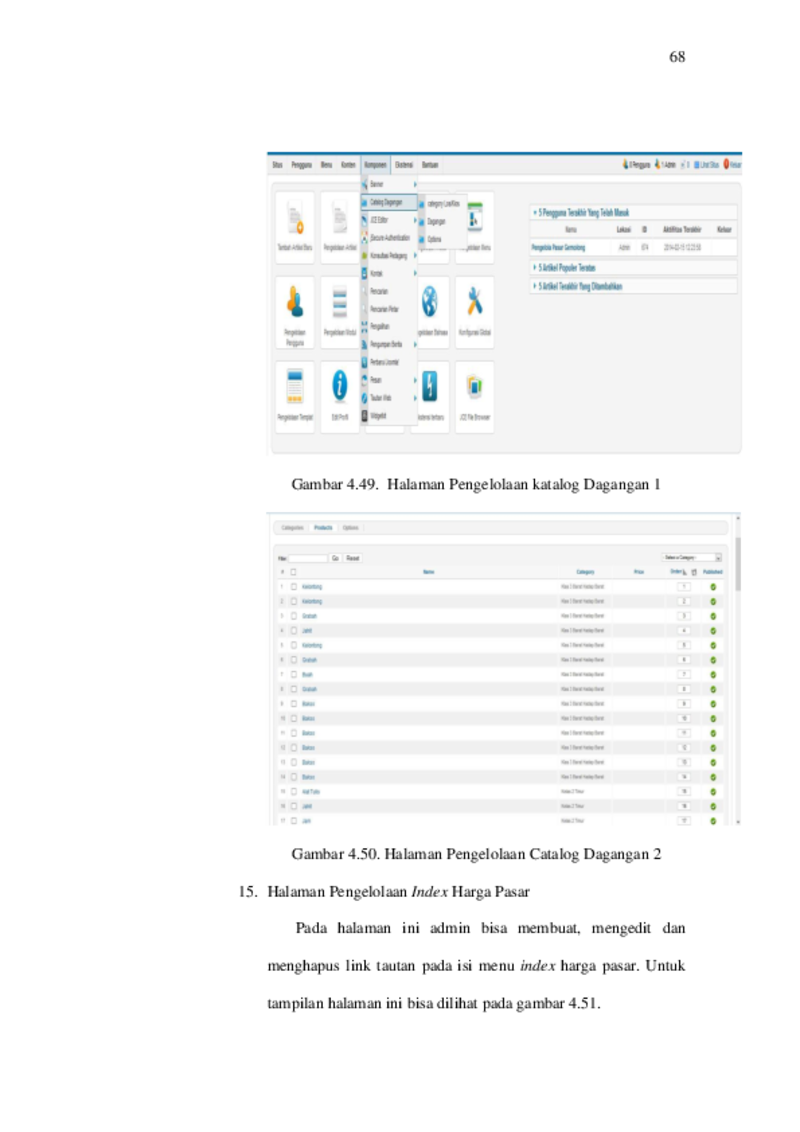The height and width of the screenshot is (1132, 800).
Task: Switch to the Options tab in catalog
Action: click(351, 528)
